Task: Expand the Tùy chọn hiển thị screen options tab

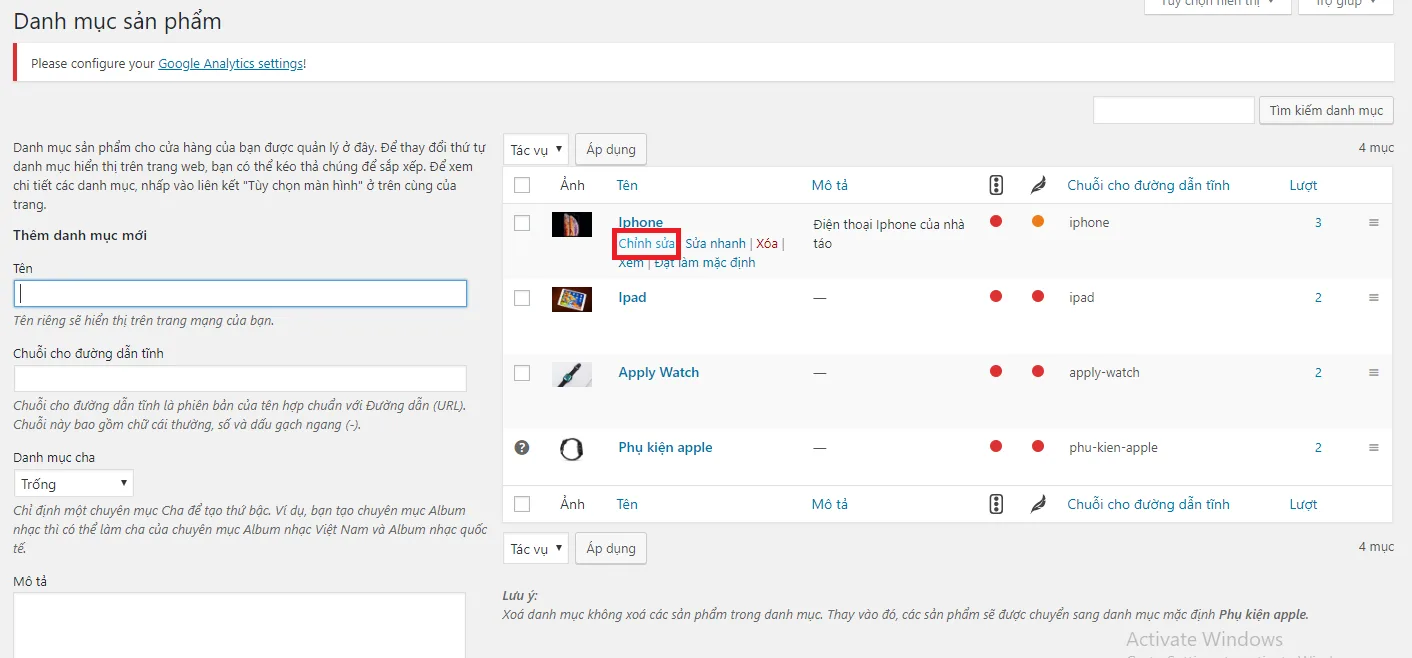Action: [x=1217, y=4]
